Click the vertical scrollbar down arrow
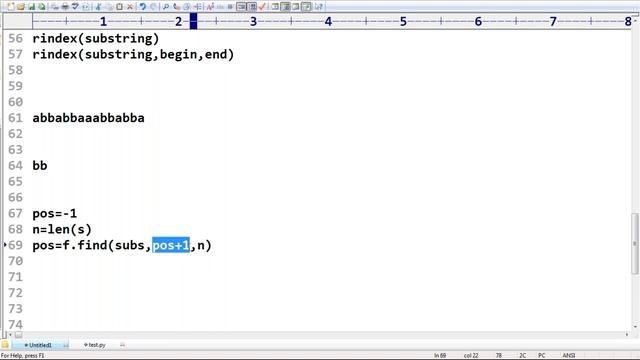This screenshot has width=640, height=360. 635,327
